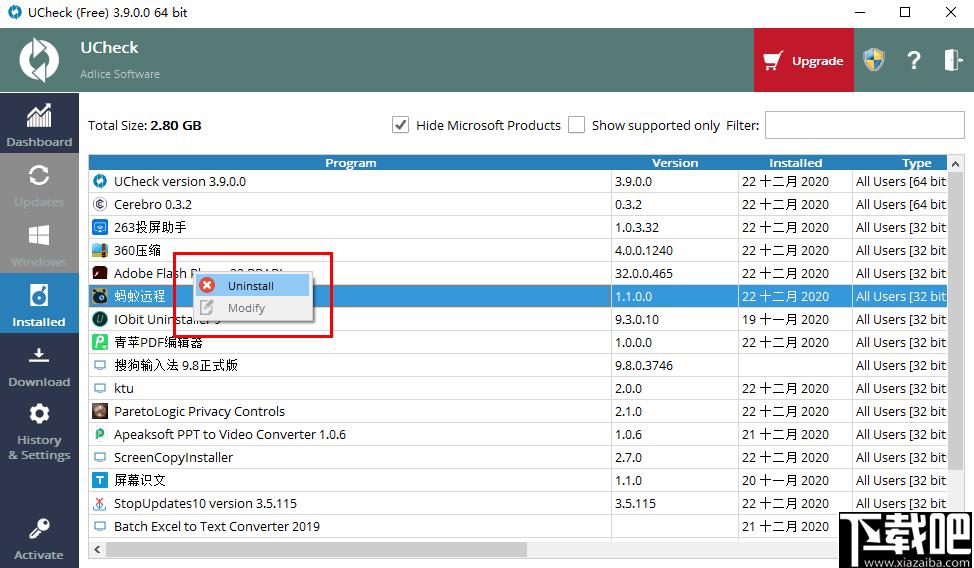Click the 青苹PDF编辑器 program icon
This screenshot has width=974, height=568.
[99, 342]
